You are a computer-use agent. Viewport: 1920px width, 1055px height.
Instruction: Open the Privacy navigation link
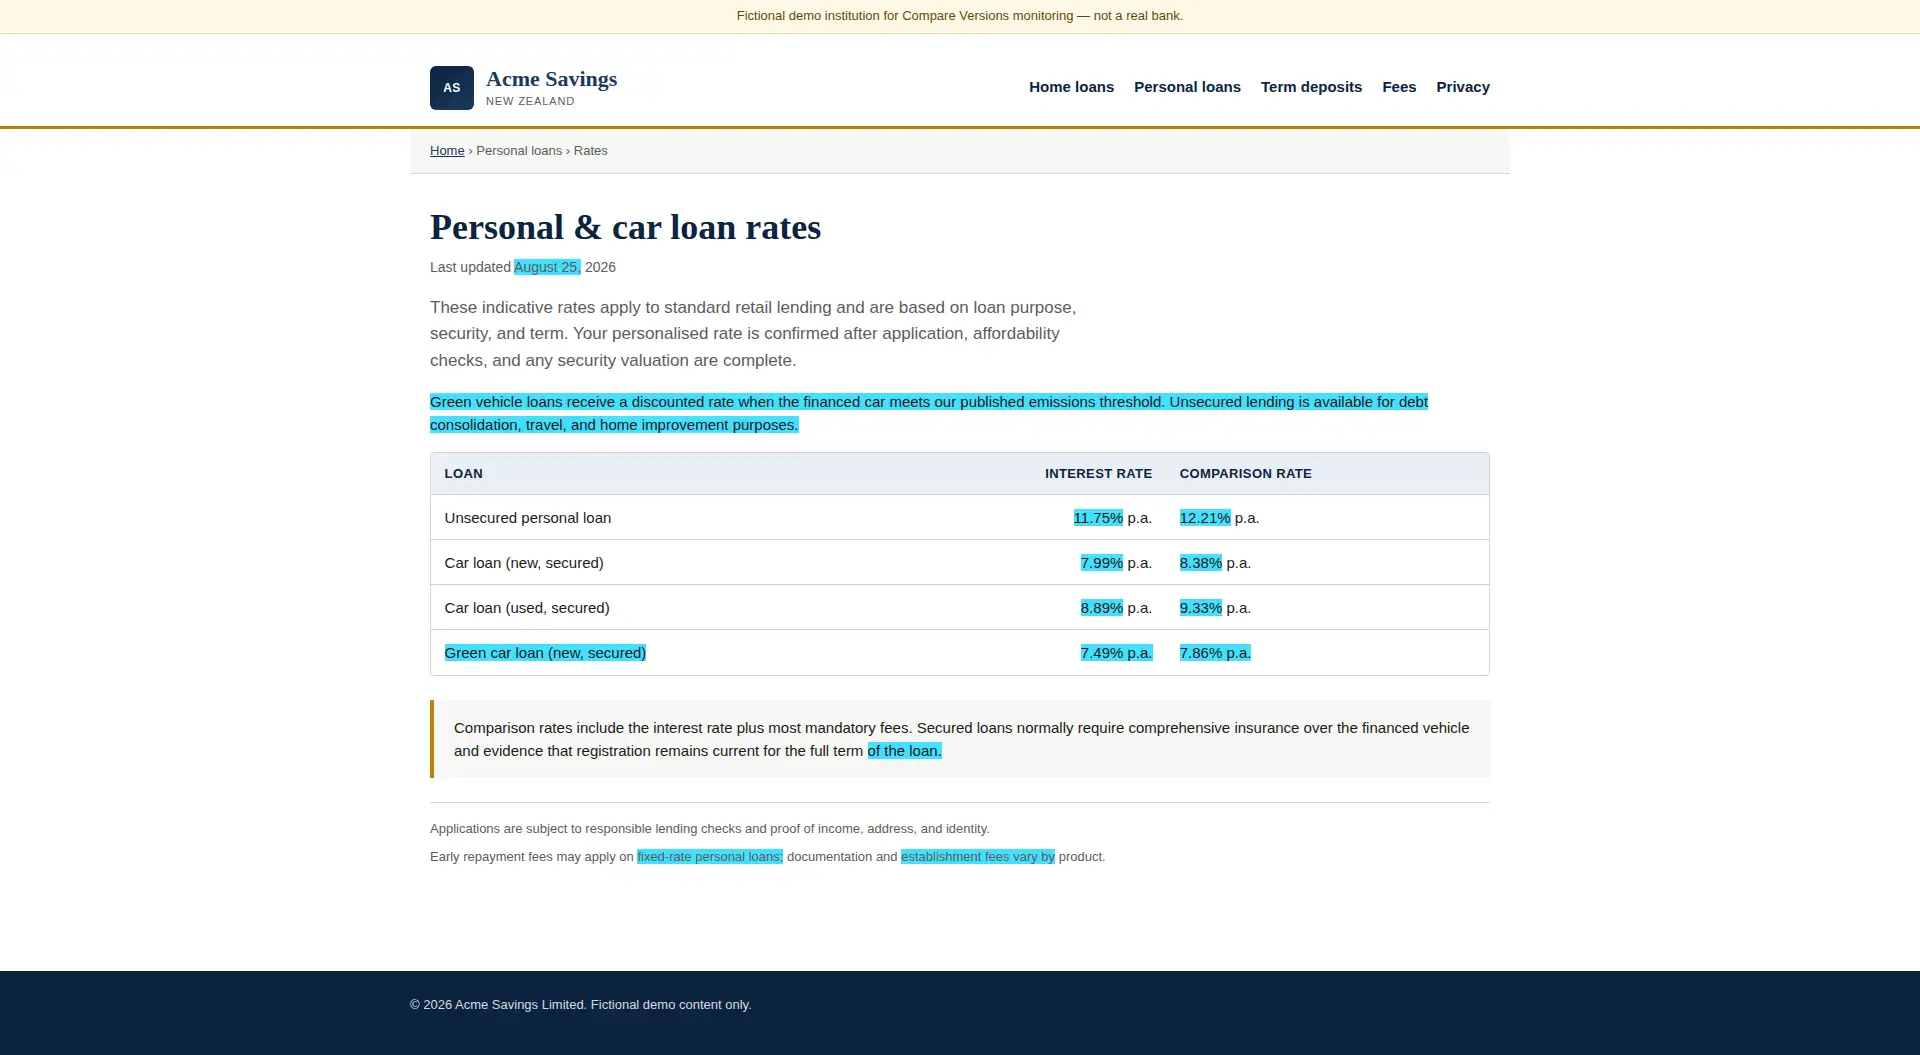pos(1463,87)
